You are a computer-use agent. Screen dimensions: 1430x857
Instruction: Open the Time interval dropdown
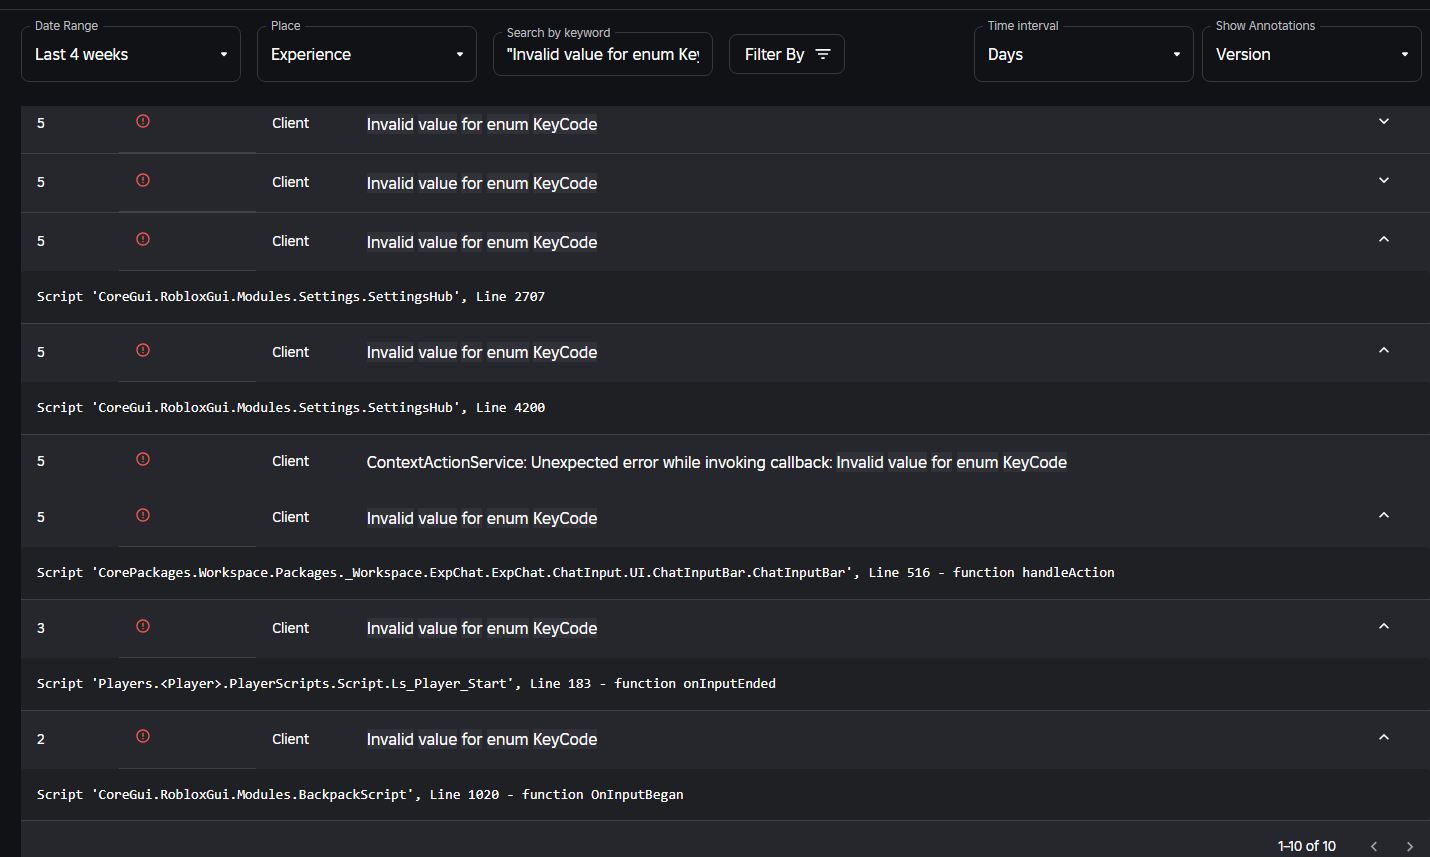(x=1083, y=54)
